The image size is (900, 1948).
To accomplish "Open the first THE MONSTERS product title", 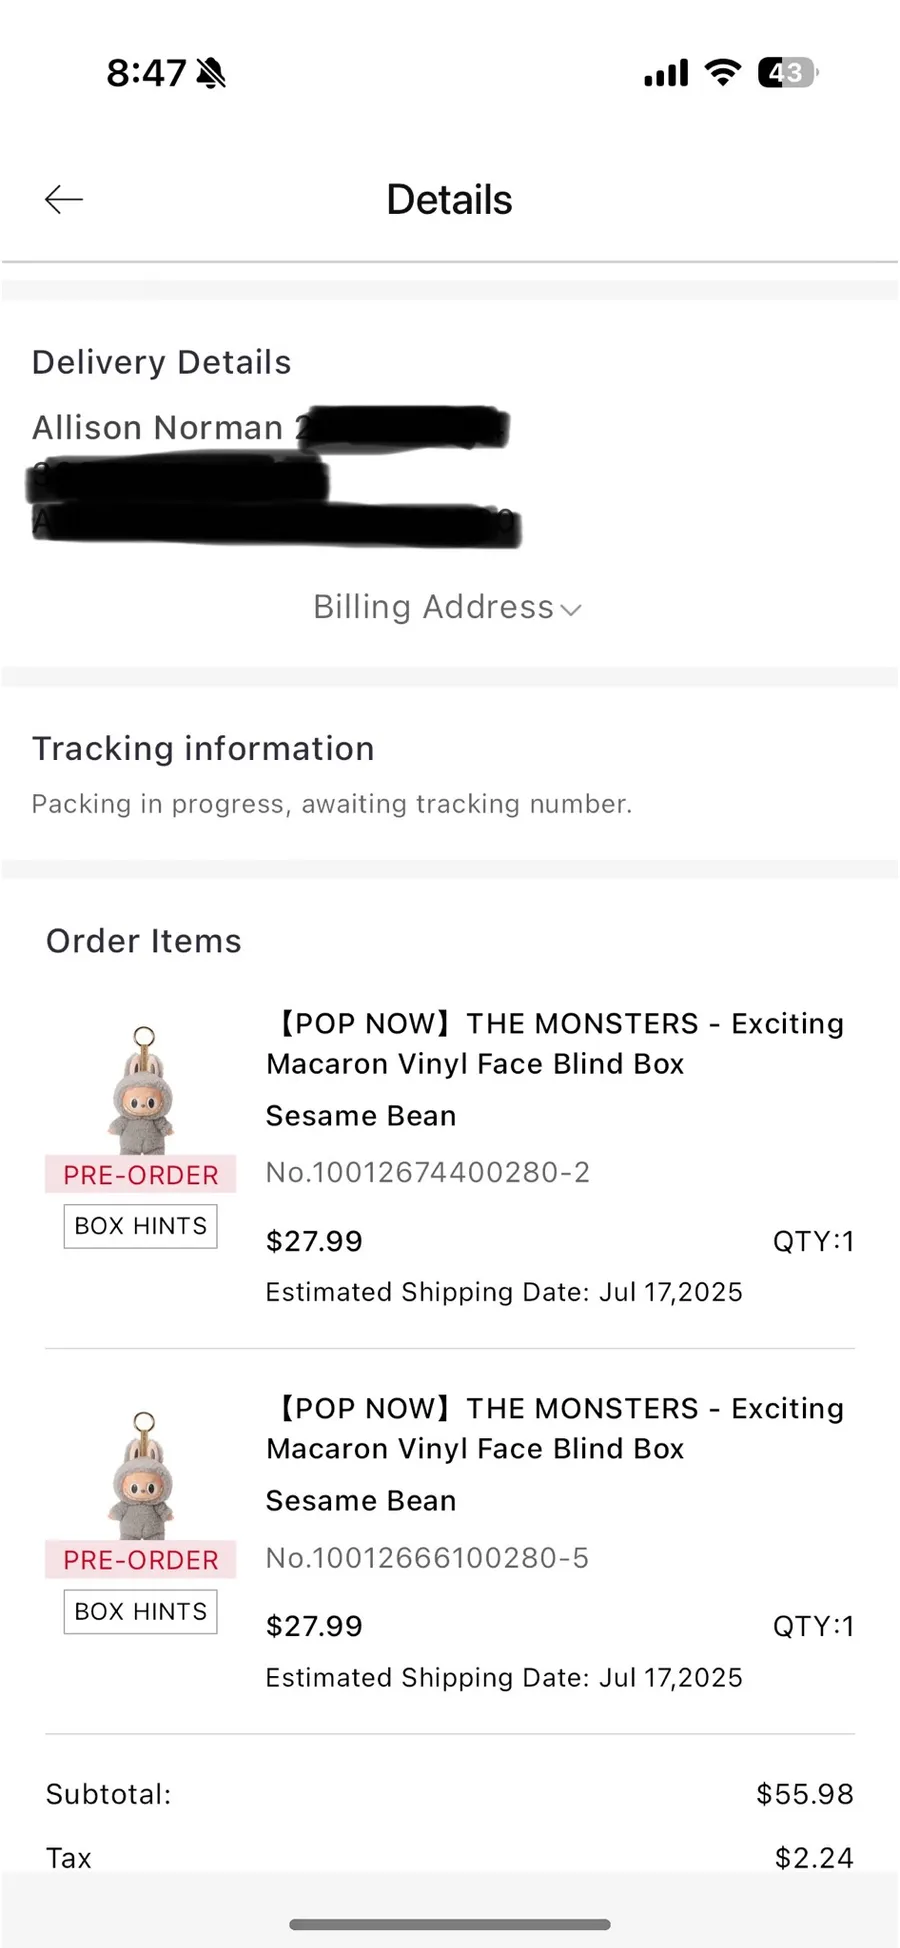I will click(x=556, y=1044).
